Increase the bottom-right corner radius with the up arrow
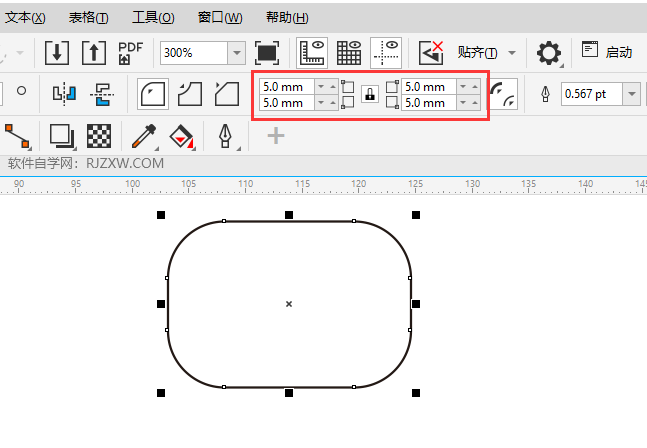The width and height of the screenshot is (647, 448). pos(475,103)
